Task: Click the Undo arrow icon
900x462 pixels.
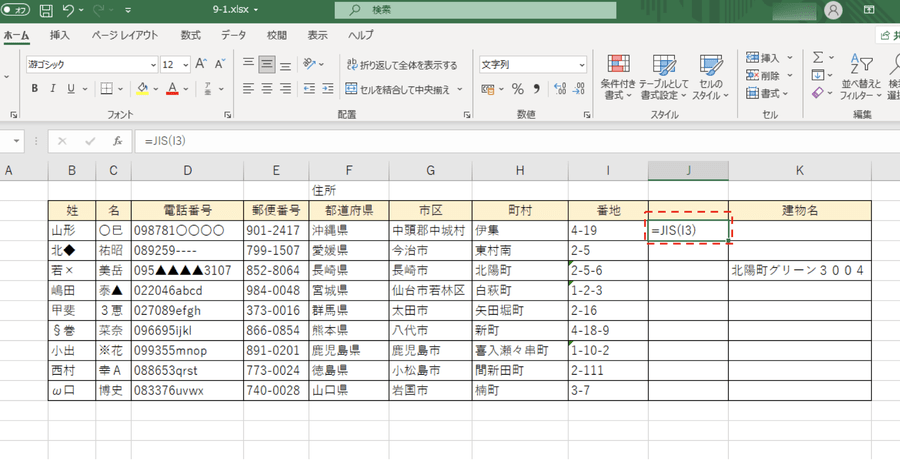Action: pos(69,11)
